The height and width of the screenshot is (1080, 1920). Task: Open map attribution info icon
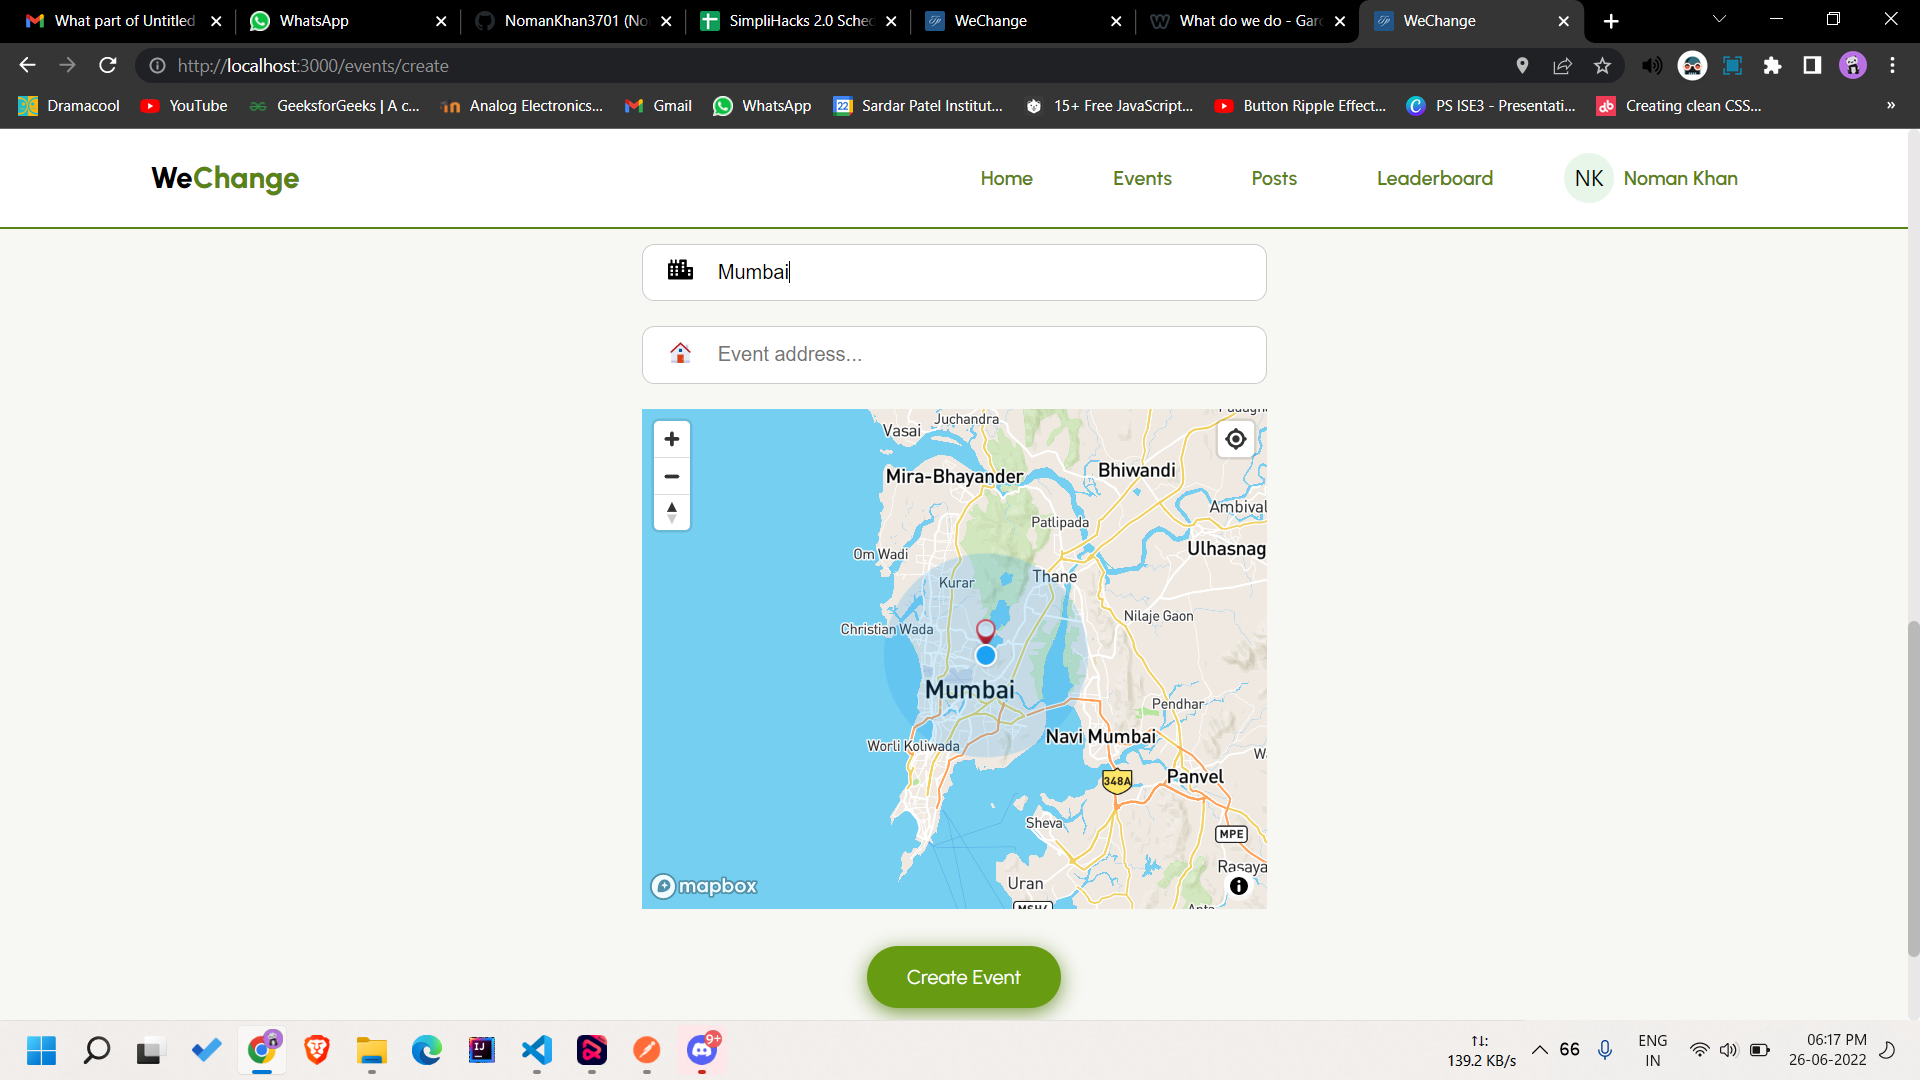(1239, 886)
